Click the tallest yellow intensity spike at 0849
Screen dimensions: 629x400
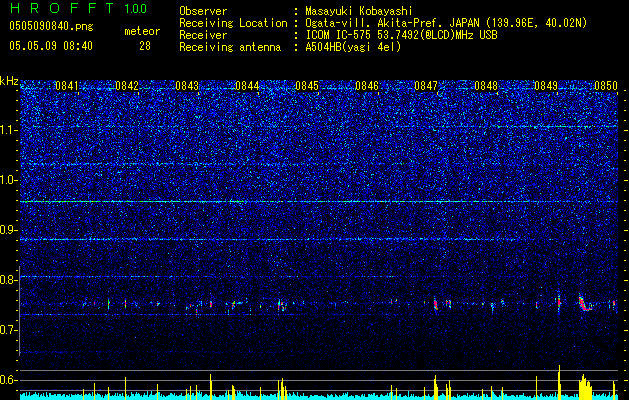coord(559,382)
